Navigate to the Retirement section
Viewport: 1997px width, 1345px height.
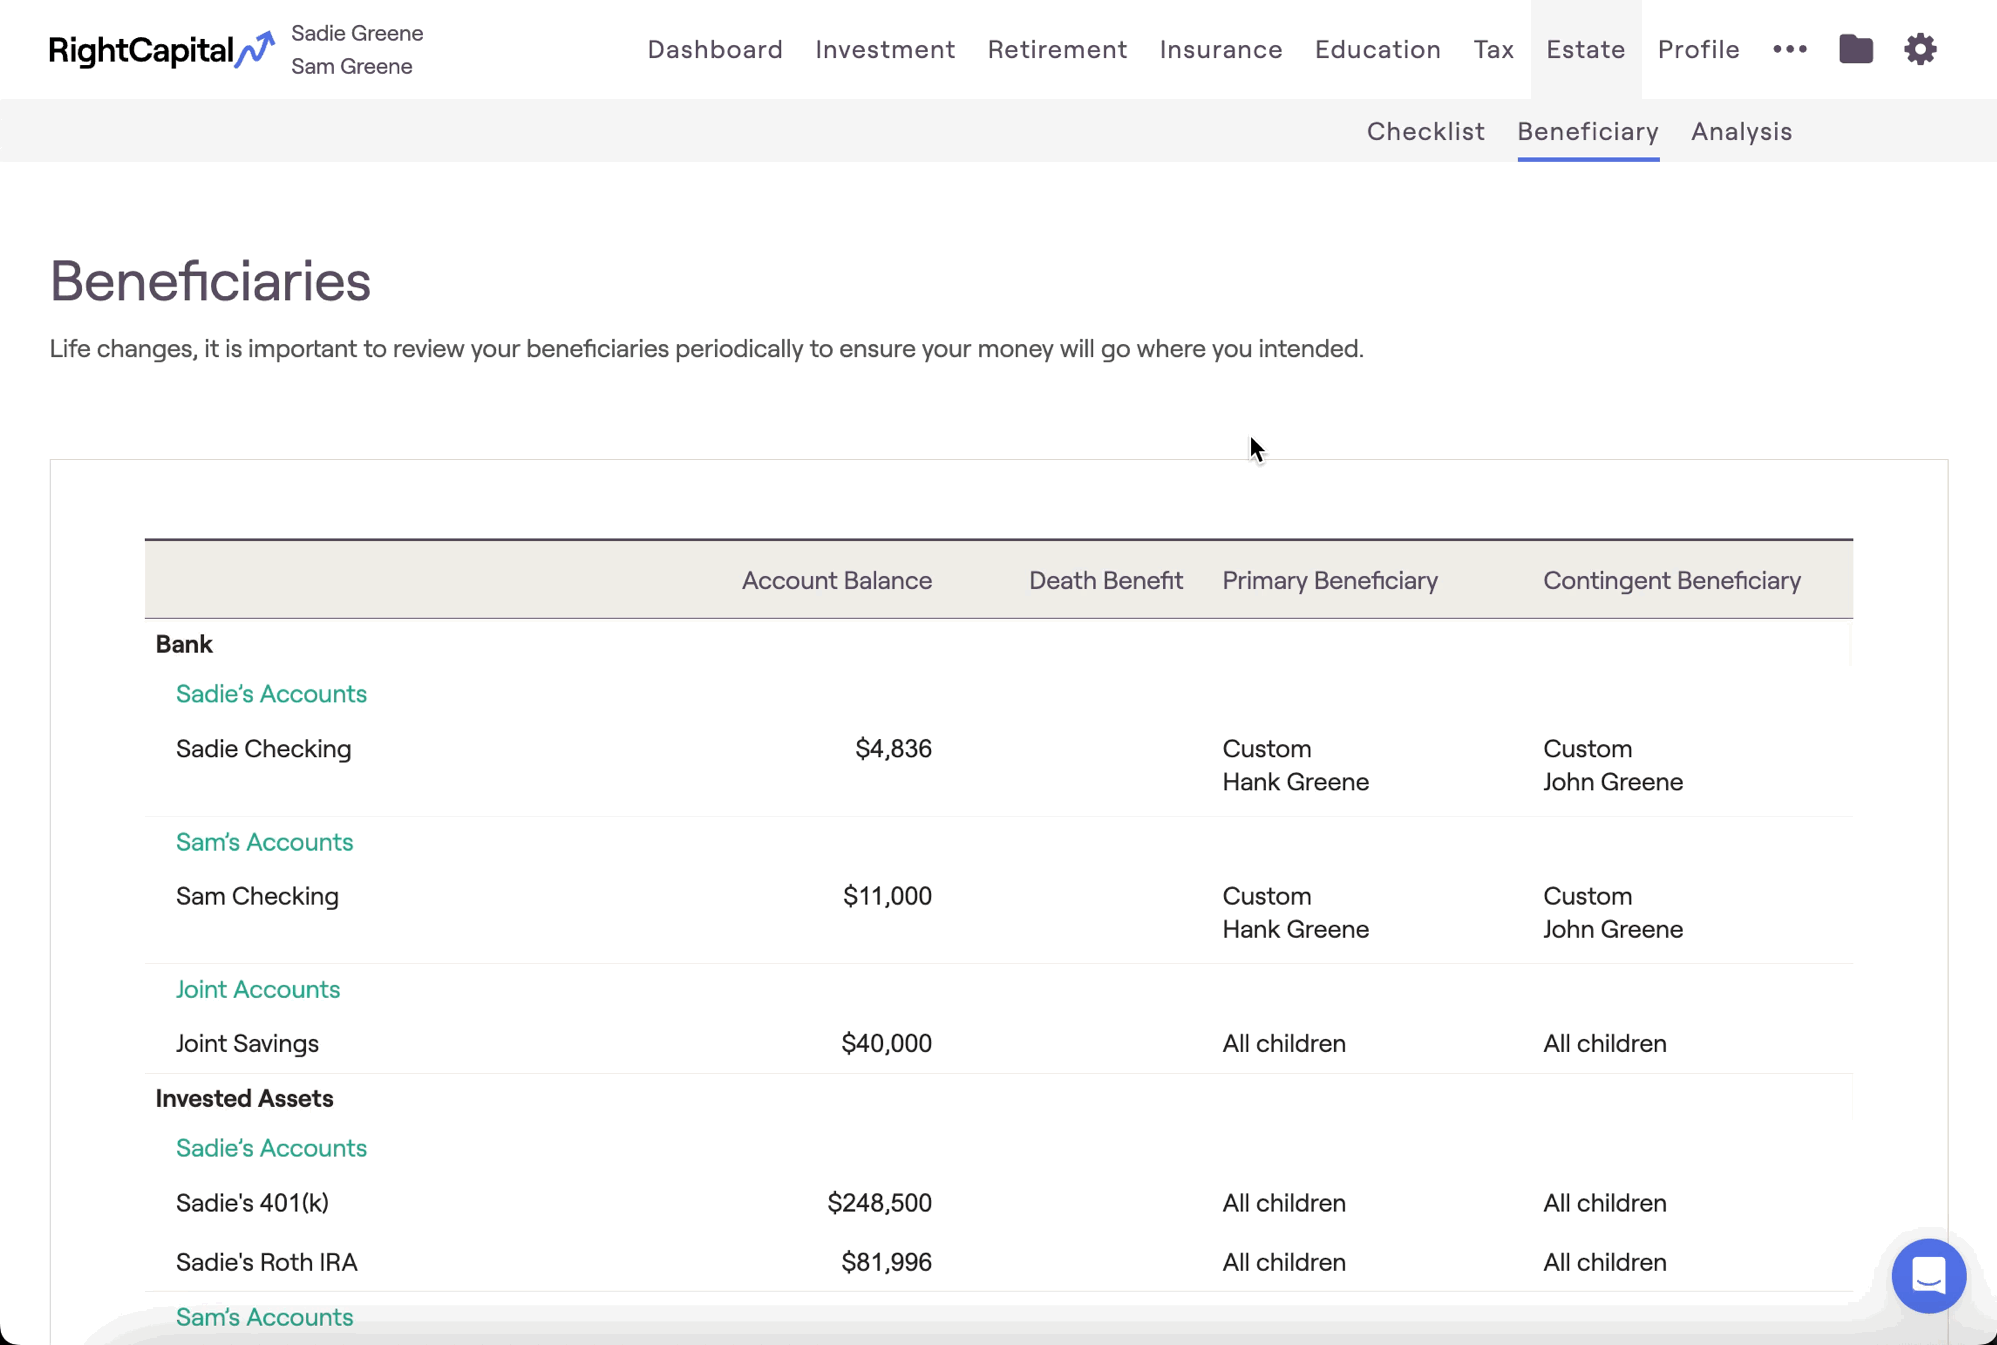point(1057,49)
